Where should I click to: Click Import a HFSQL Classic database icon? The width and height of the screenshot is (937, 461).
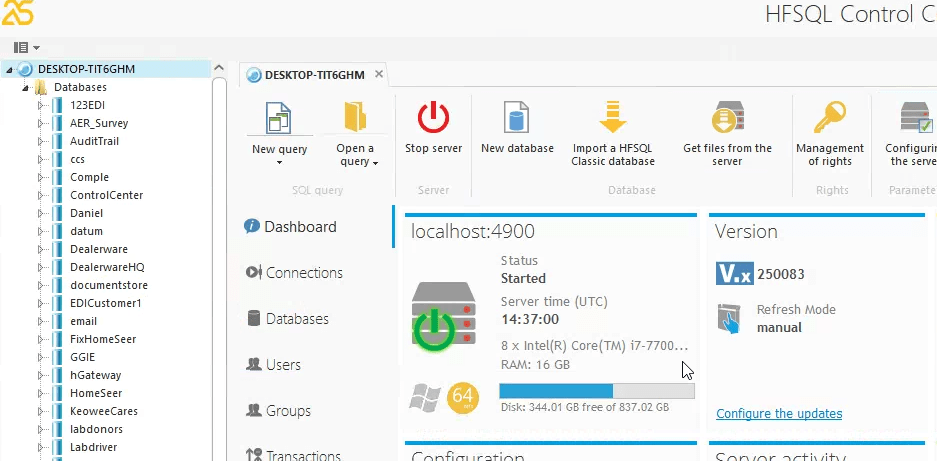(x=612, y=119)
